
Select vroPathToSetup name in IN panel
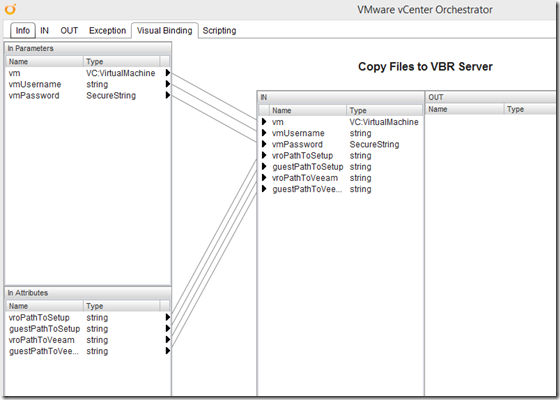(302, 155)
